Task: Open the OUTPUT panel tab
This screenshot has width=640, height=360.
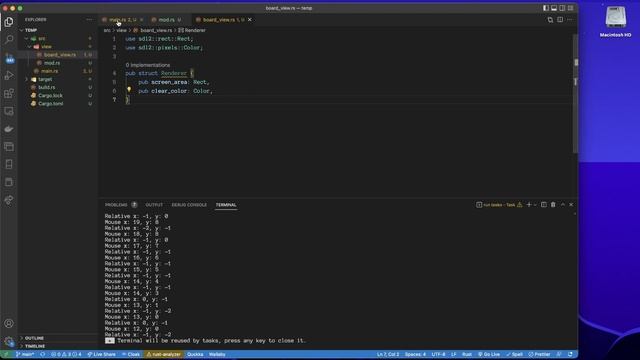Action: pyautogui.click(x=154, y=204)
